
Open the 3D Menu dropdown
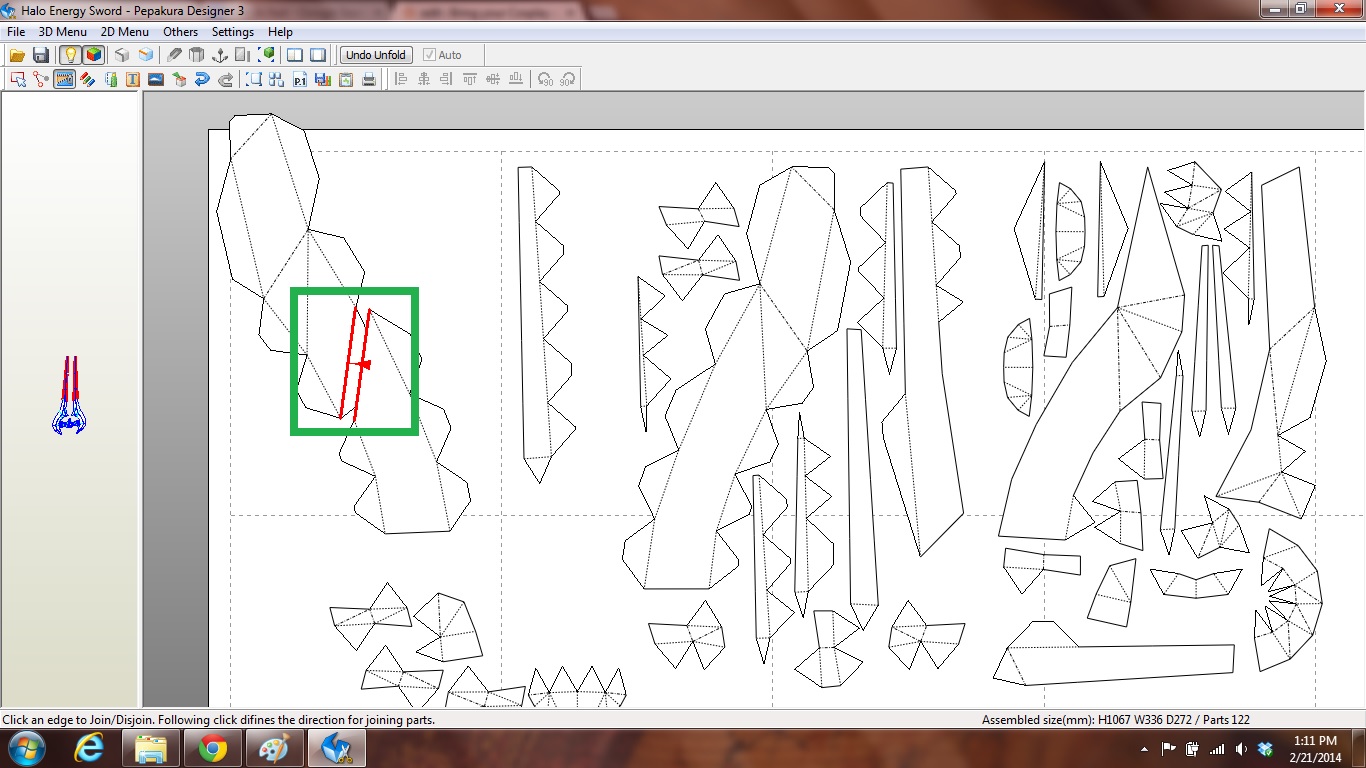pos(61,31)
